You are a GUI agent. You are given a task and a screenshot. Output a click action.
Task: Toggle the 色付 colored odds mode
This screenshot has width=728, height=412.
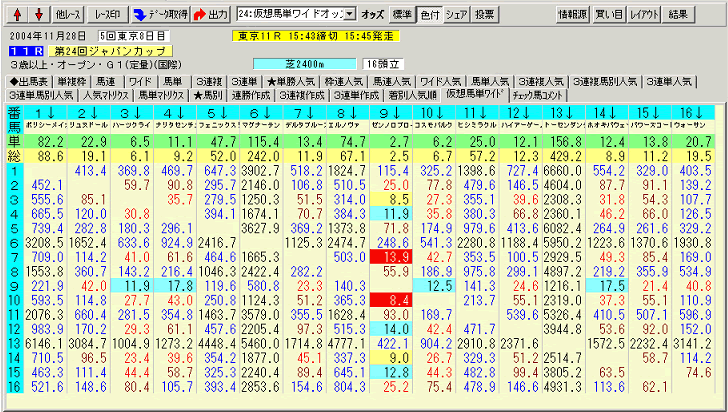[x=429, y=15]
